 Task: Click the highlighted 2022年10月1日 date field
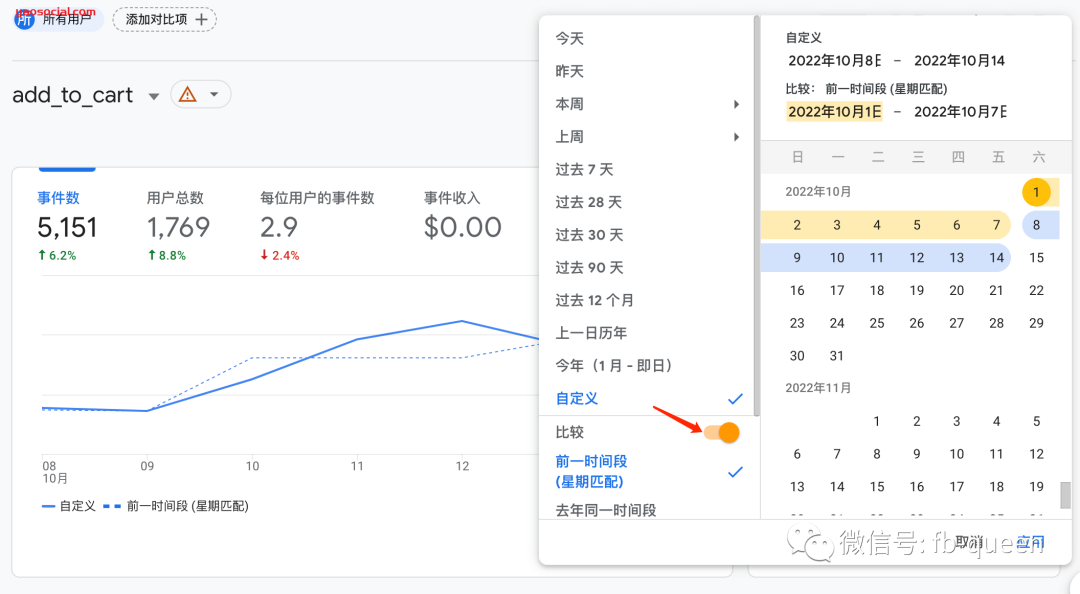pos(834,112)
